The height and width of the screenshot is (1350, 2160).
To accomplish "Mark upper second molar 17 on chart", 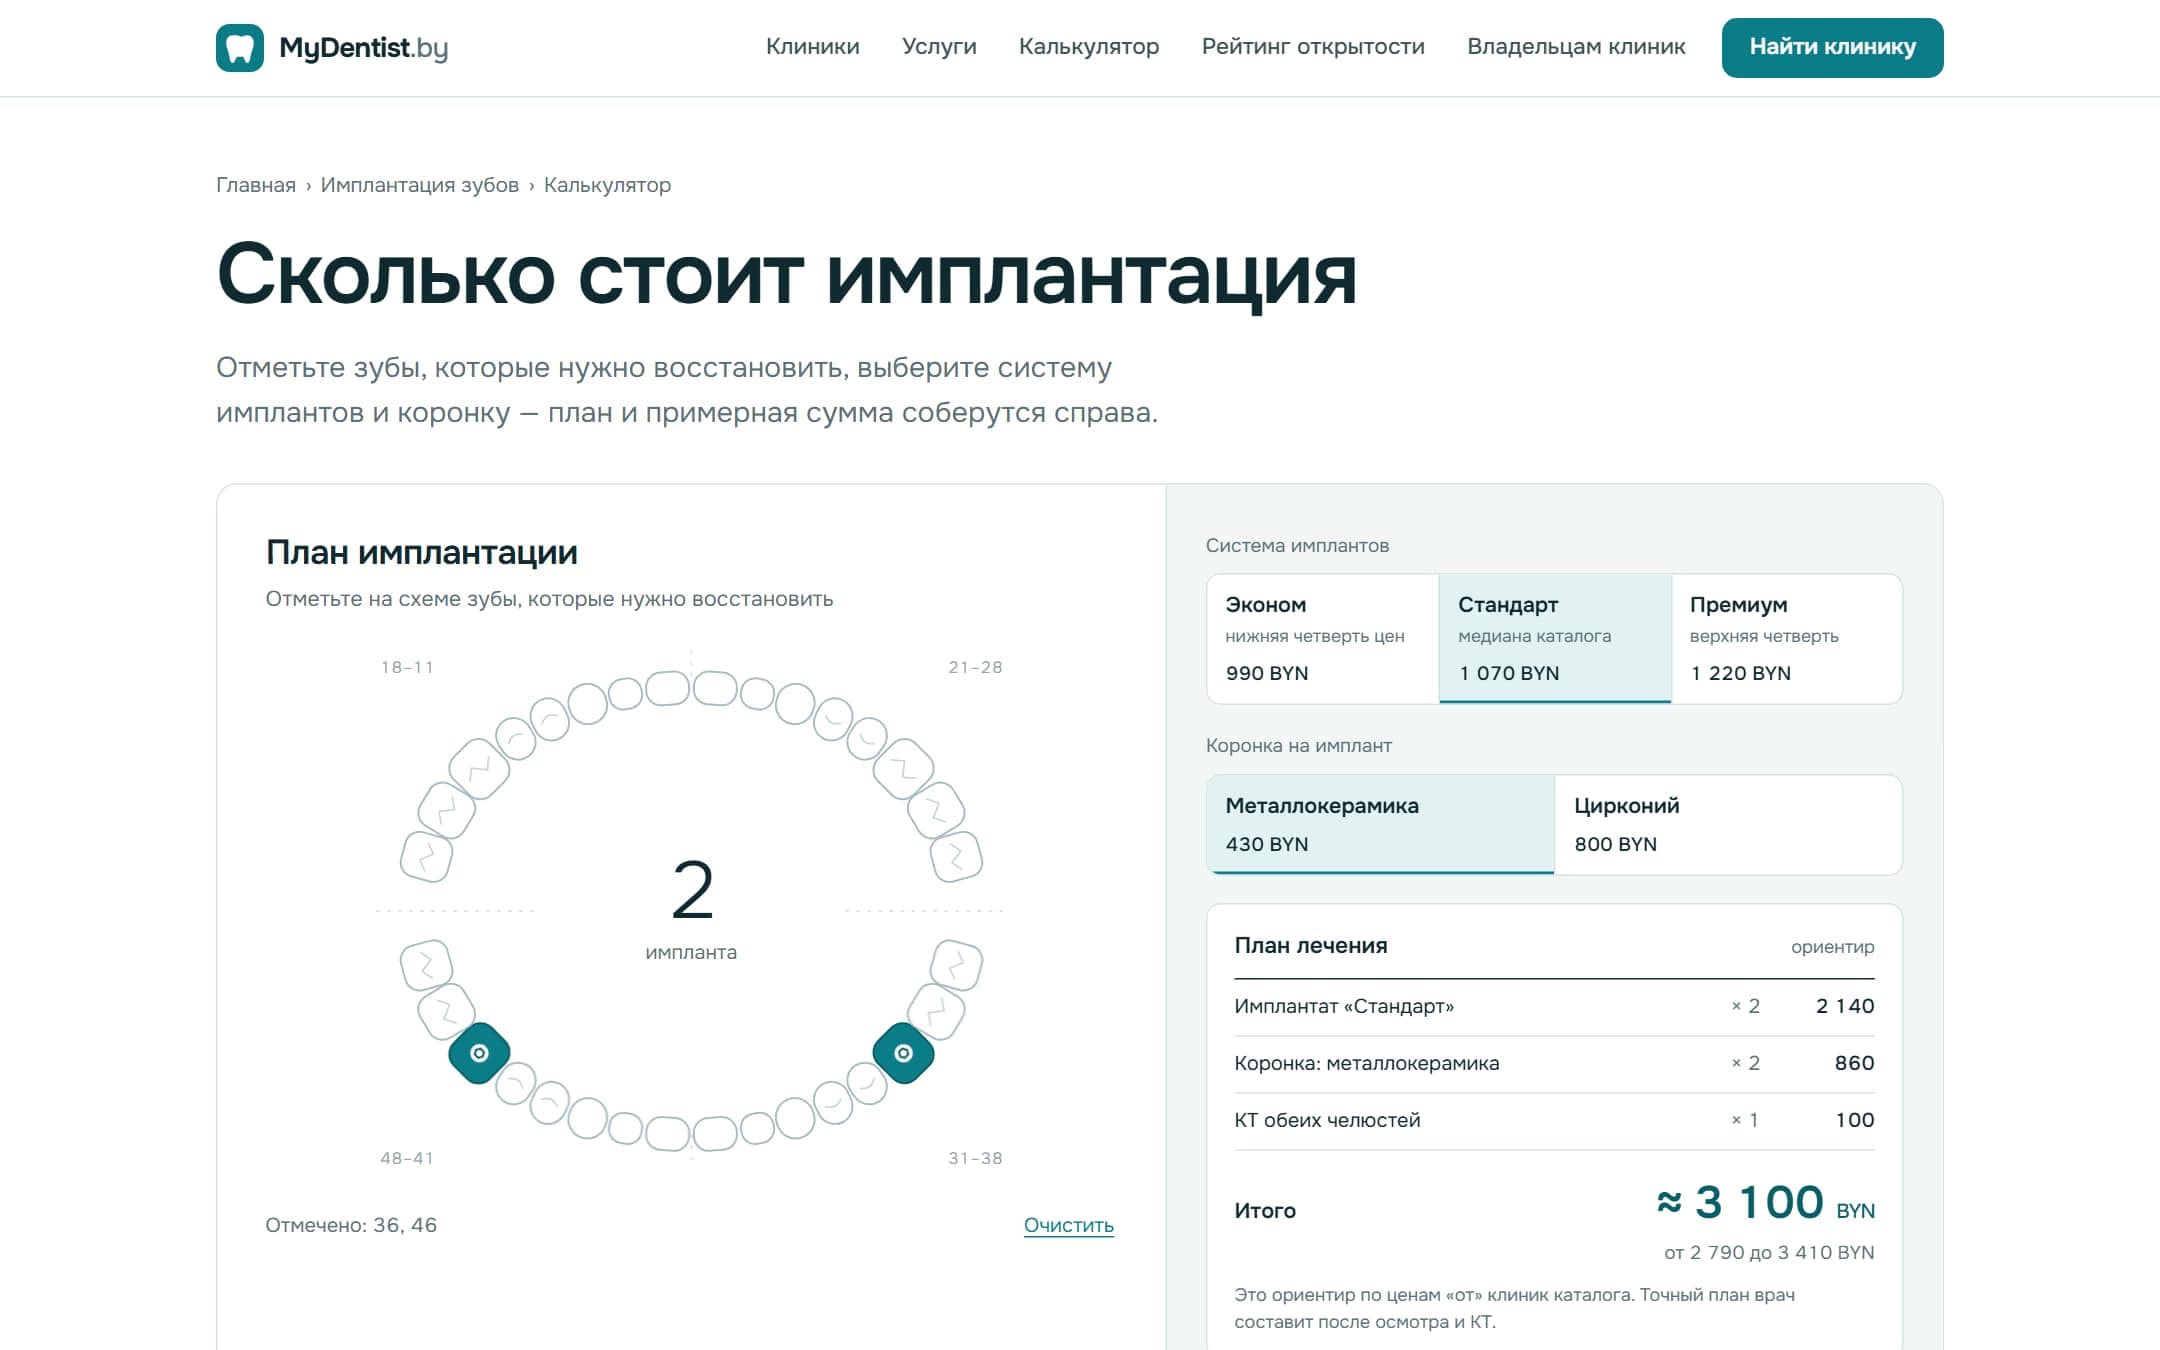I will click(446, 810).
